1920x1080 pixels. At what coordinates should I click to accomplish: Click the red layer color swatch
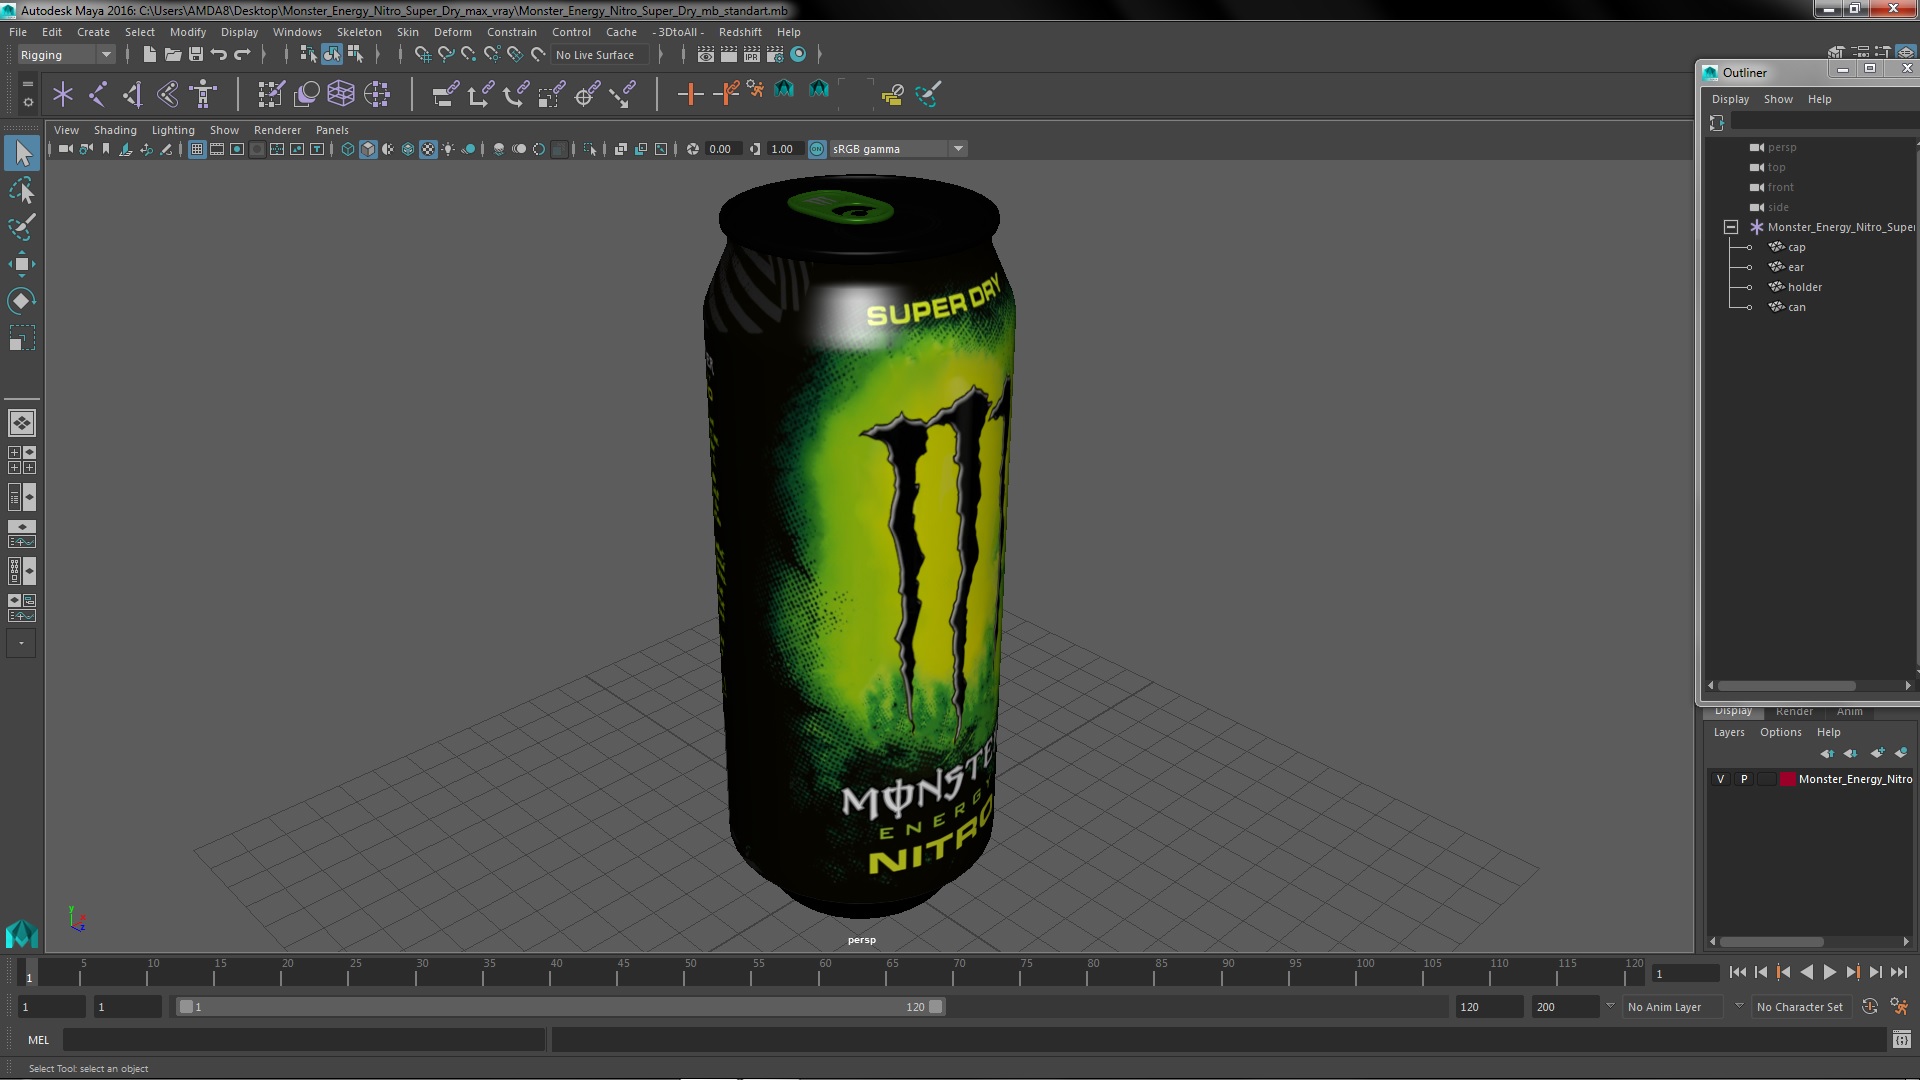click(x=1787, y=779)
